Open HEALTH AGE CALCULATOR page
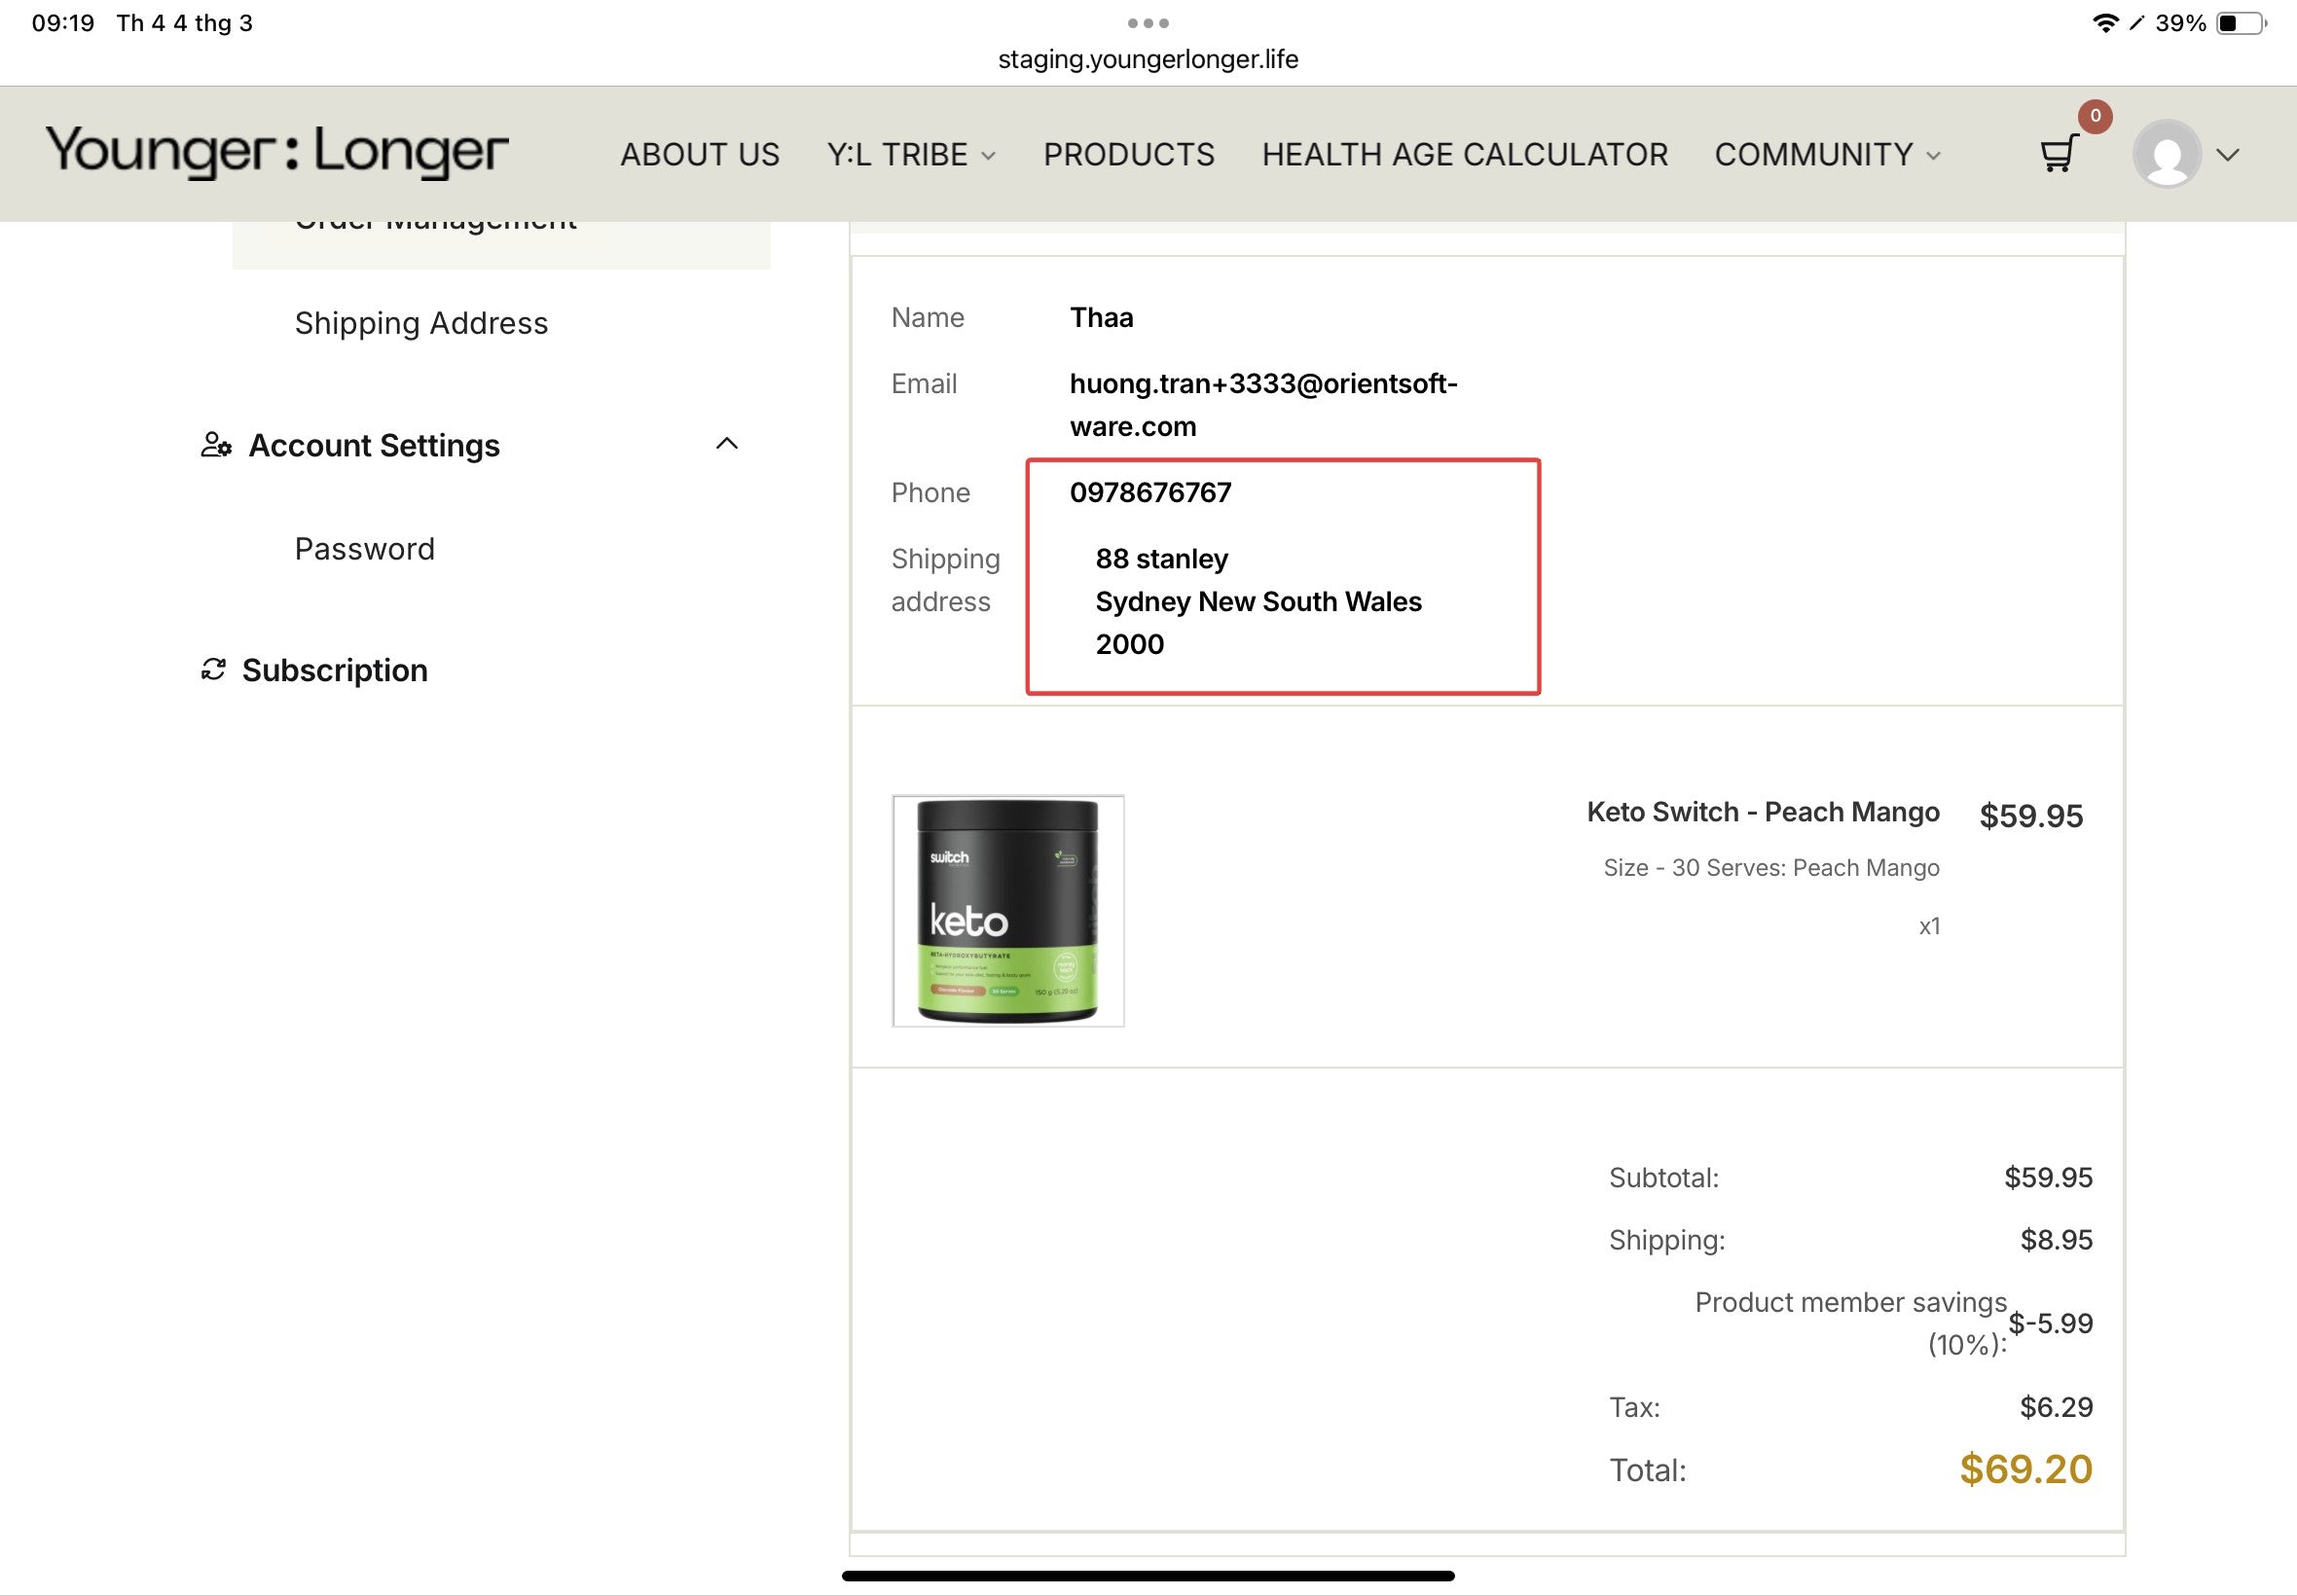The width and height of the screenshot is (2297, 1596). [1464, 155]
